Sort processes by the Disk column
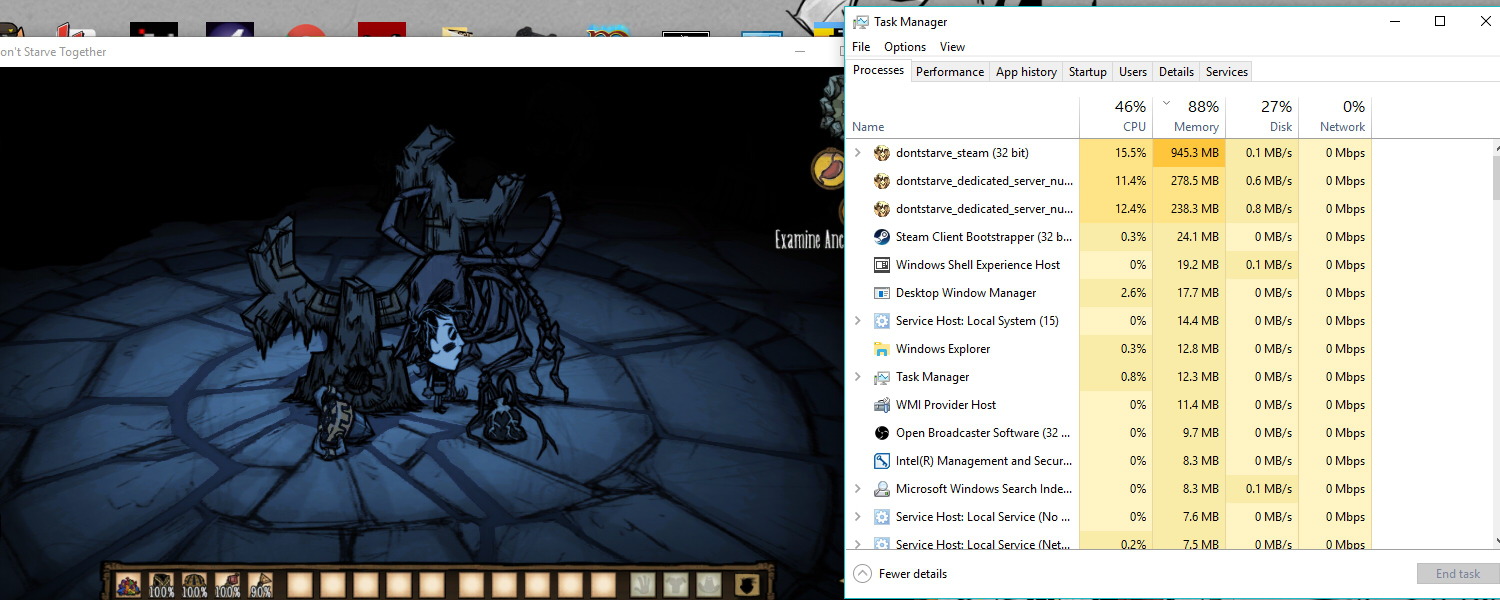The height and width of the screenshot is (600, 1500). 1262,116
